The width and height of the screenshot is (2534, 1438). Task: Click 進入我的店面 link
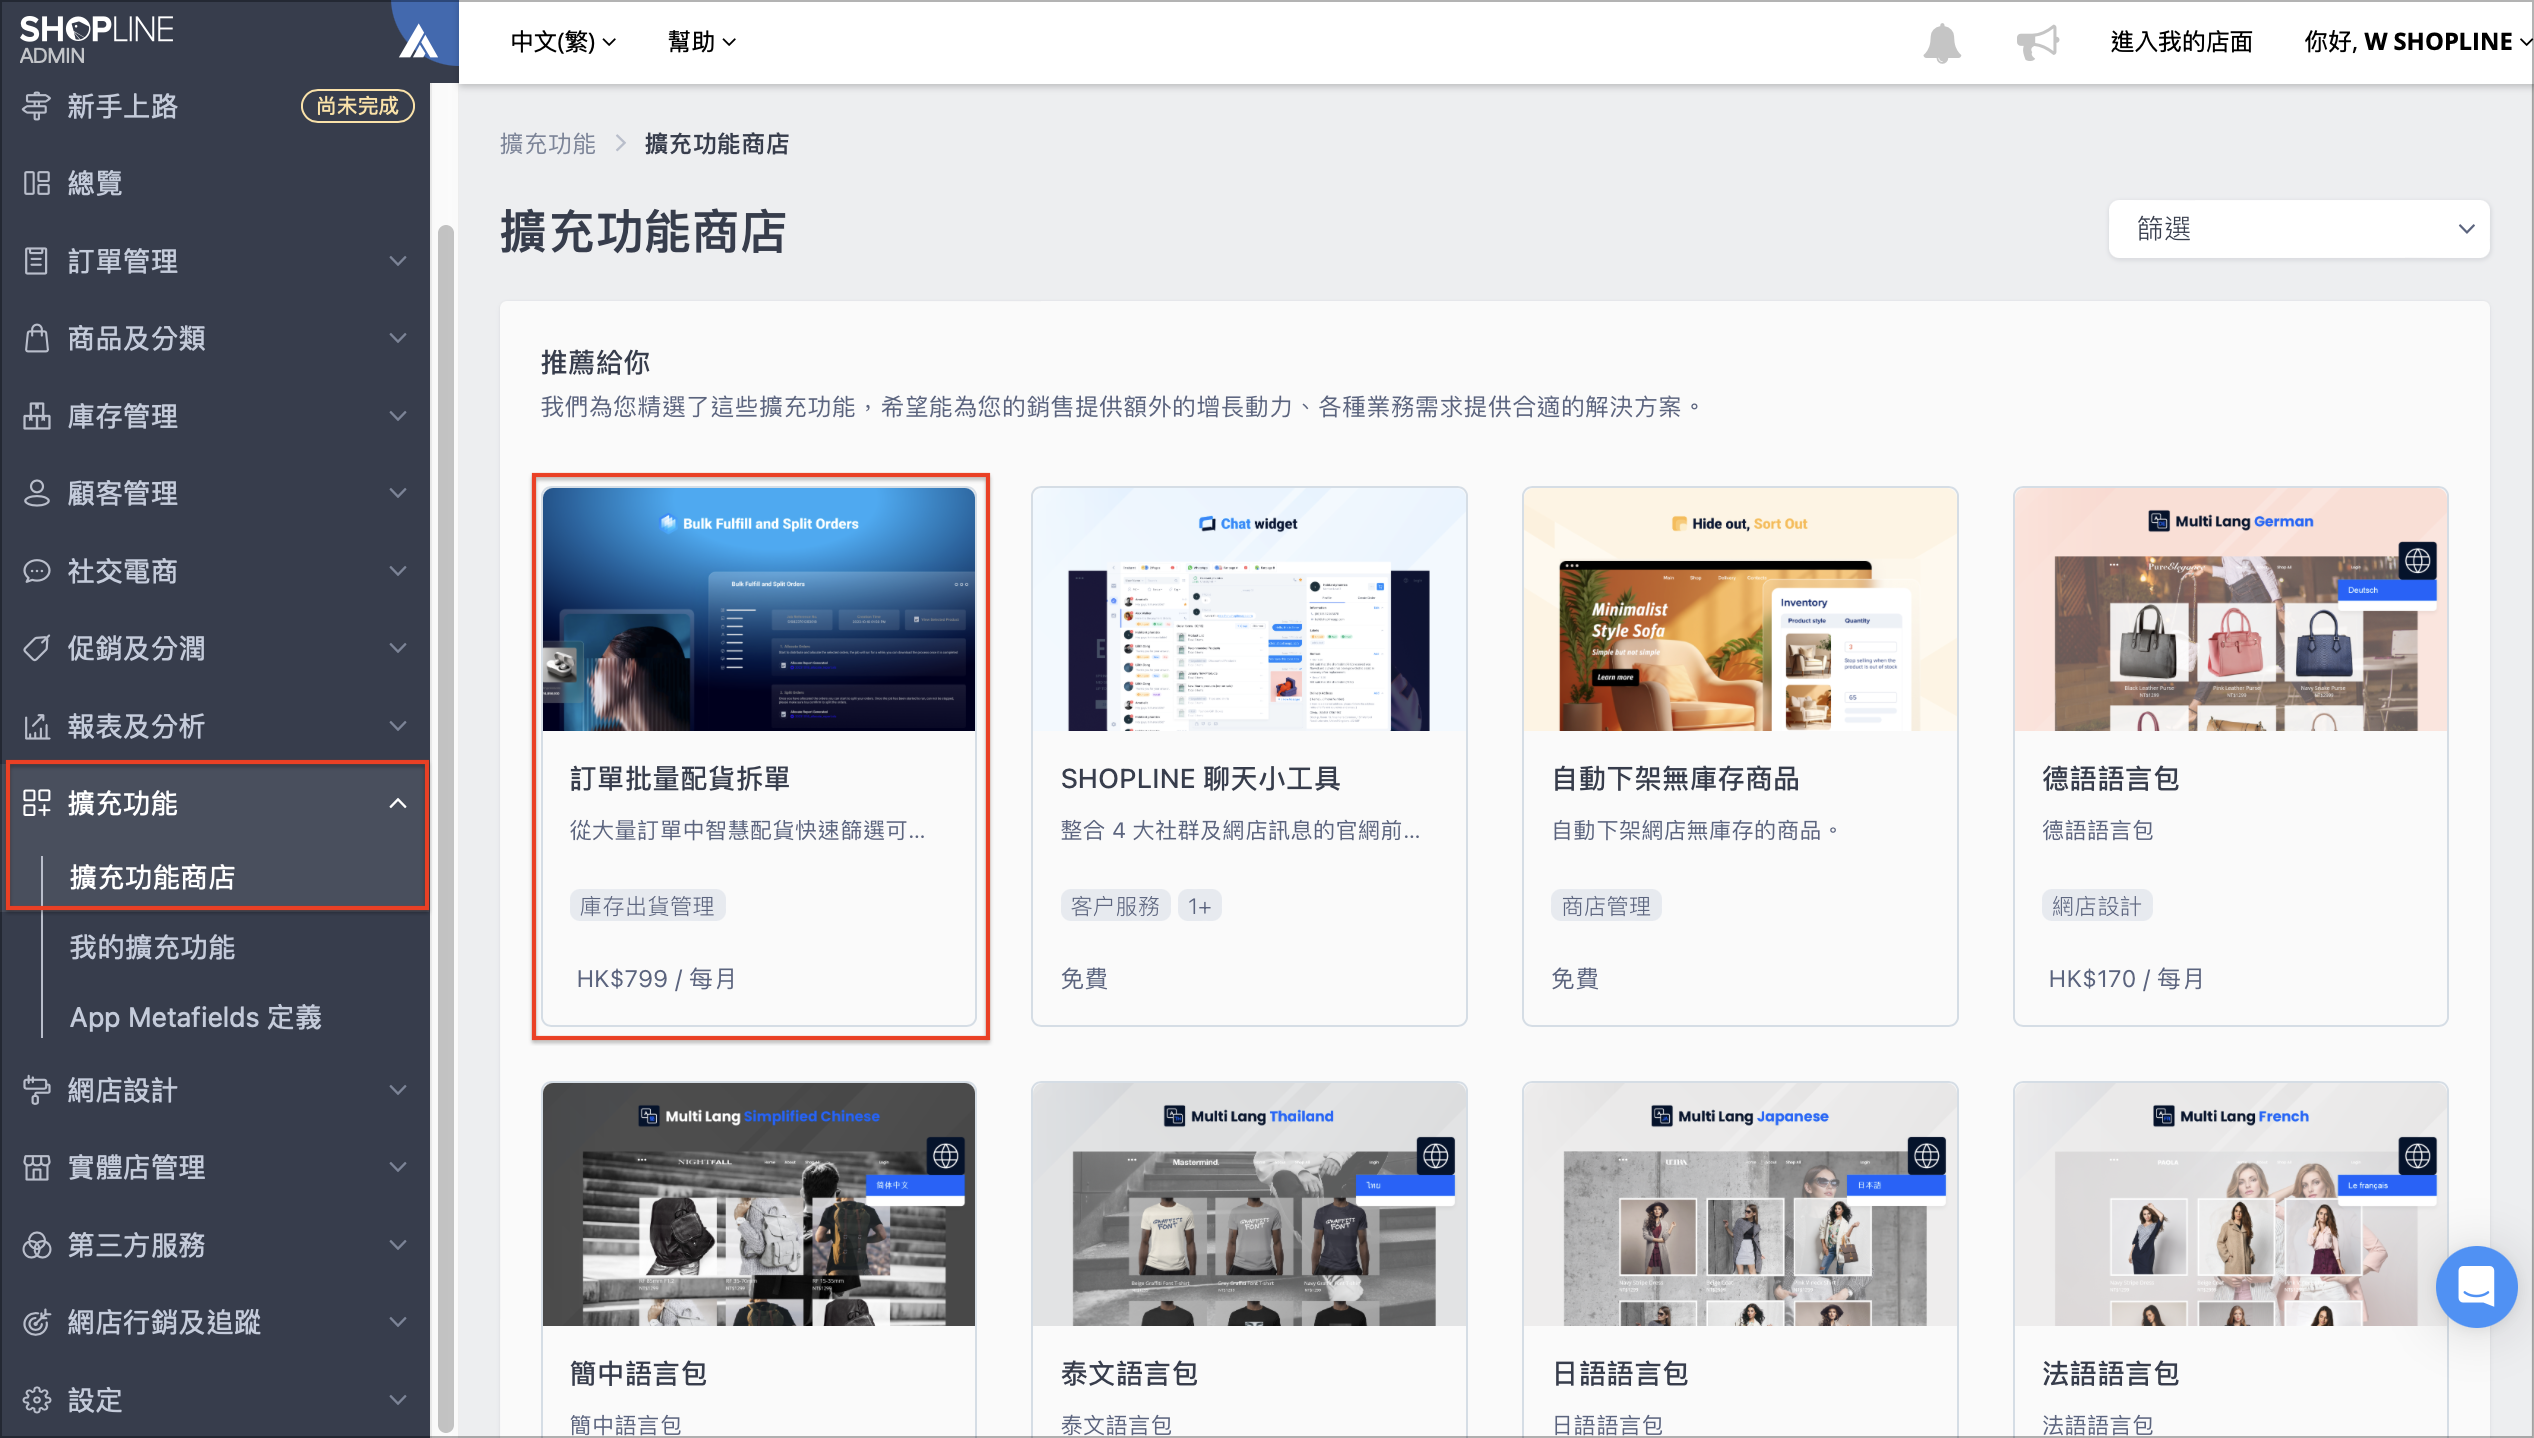2181,42
